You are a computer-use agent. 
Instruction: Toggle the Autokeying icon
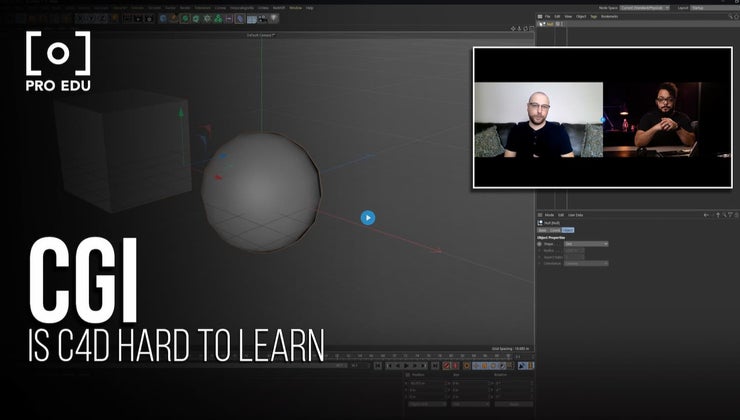[x=455, y=366]
